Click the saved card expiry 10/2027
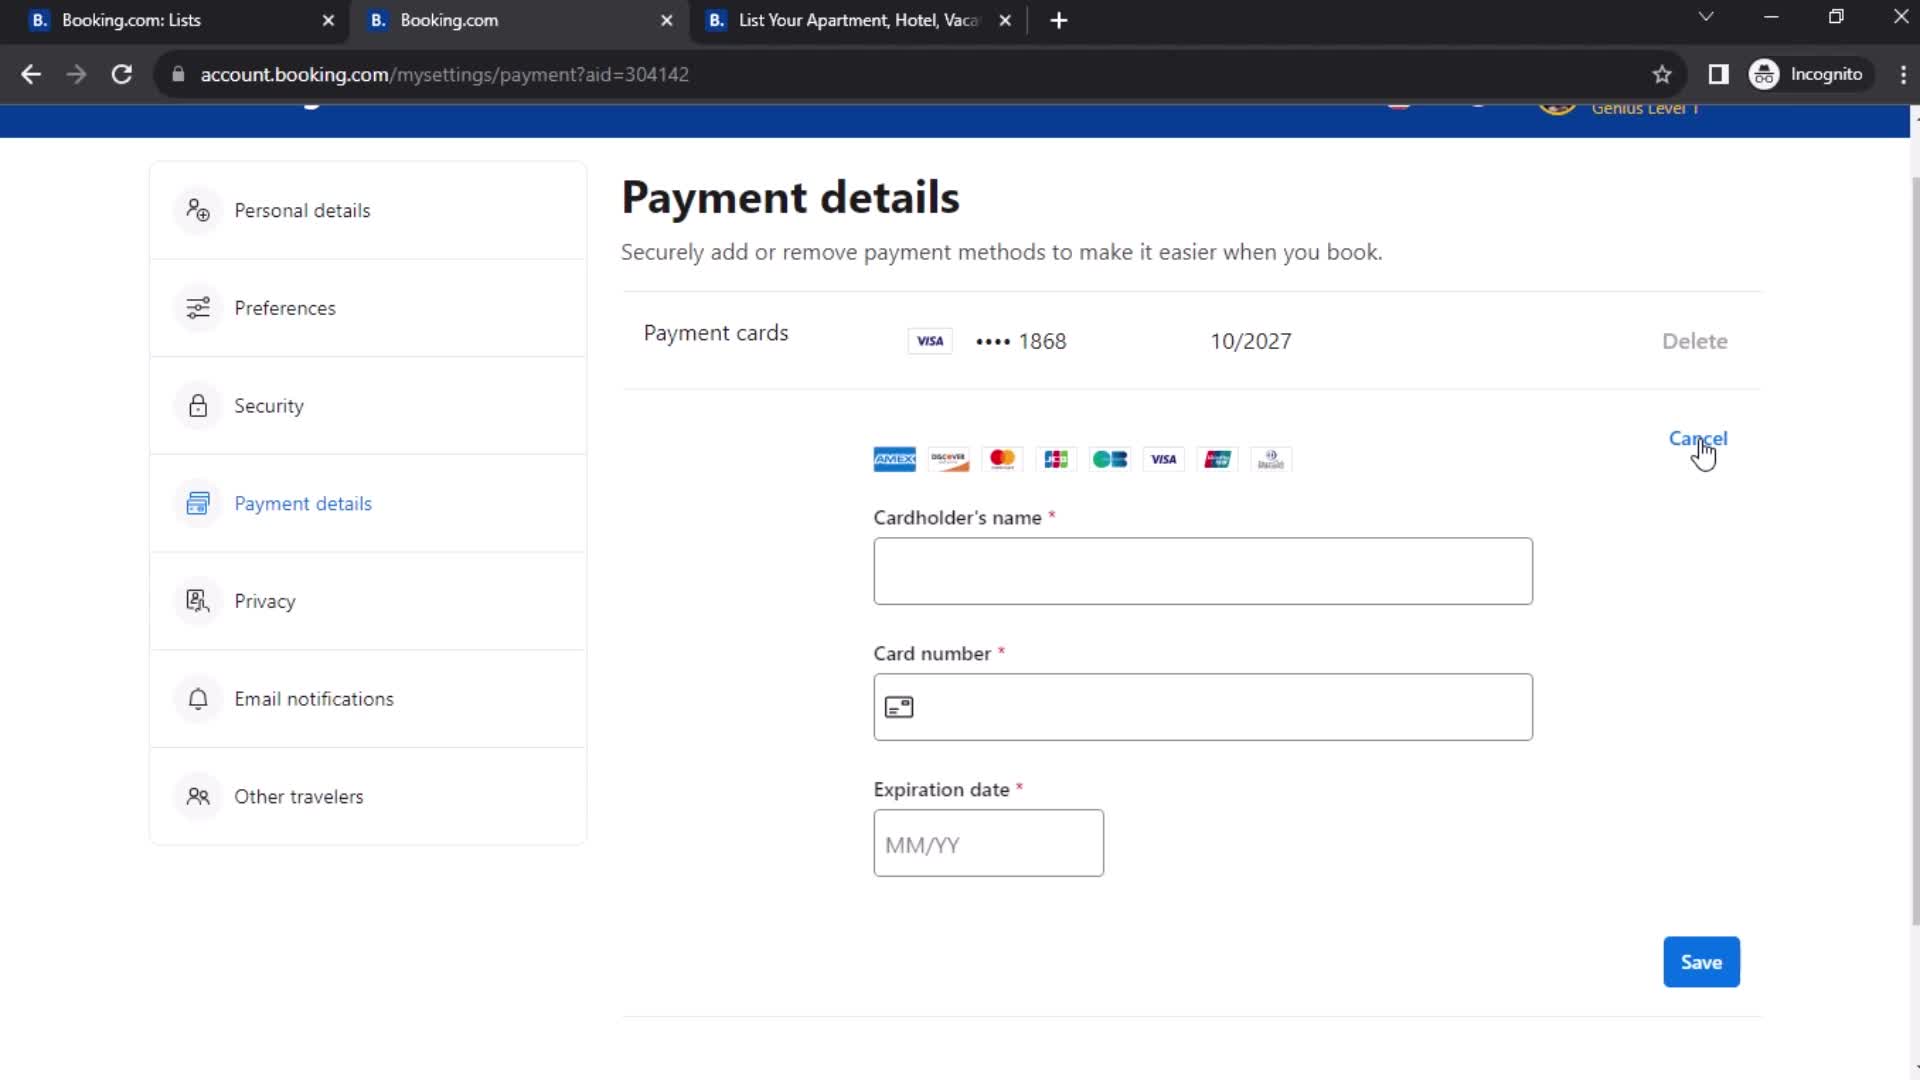The width and height of the screenshot is (1920, 1080). [1250, 341]
